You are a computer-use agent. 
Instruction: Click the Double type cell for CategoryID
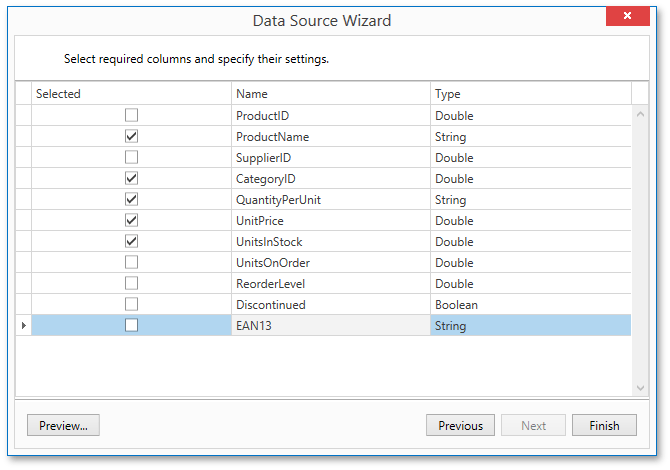coord(531,178)
